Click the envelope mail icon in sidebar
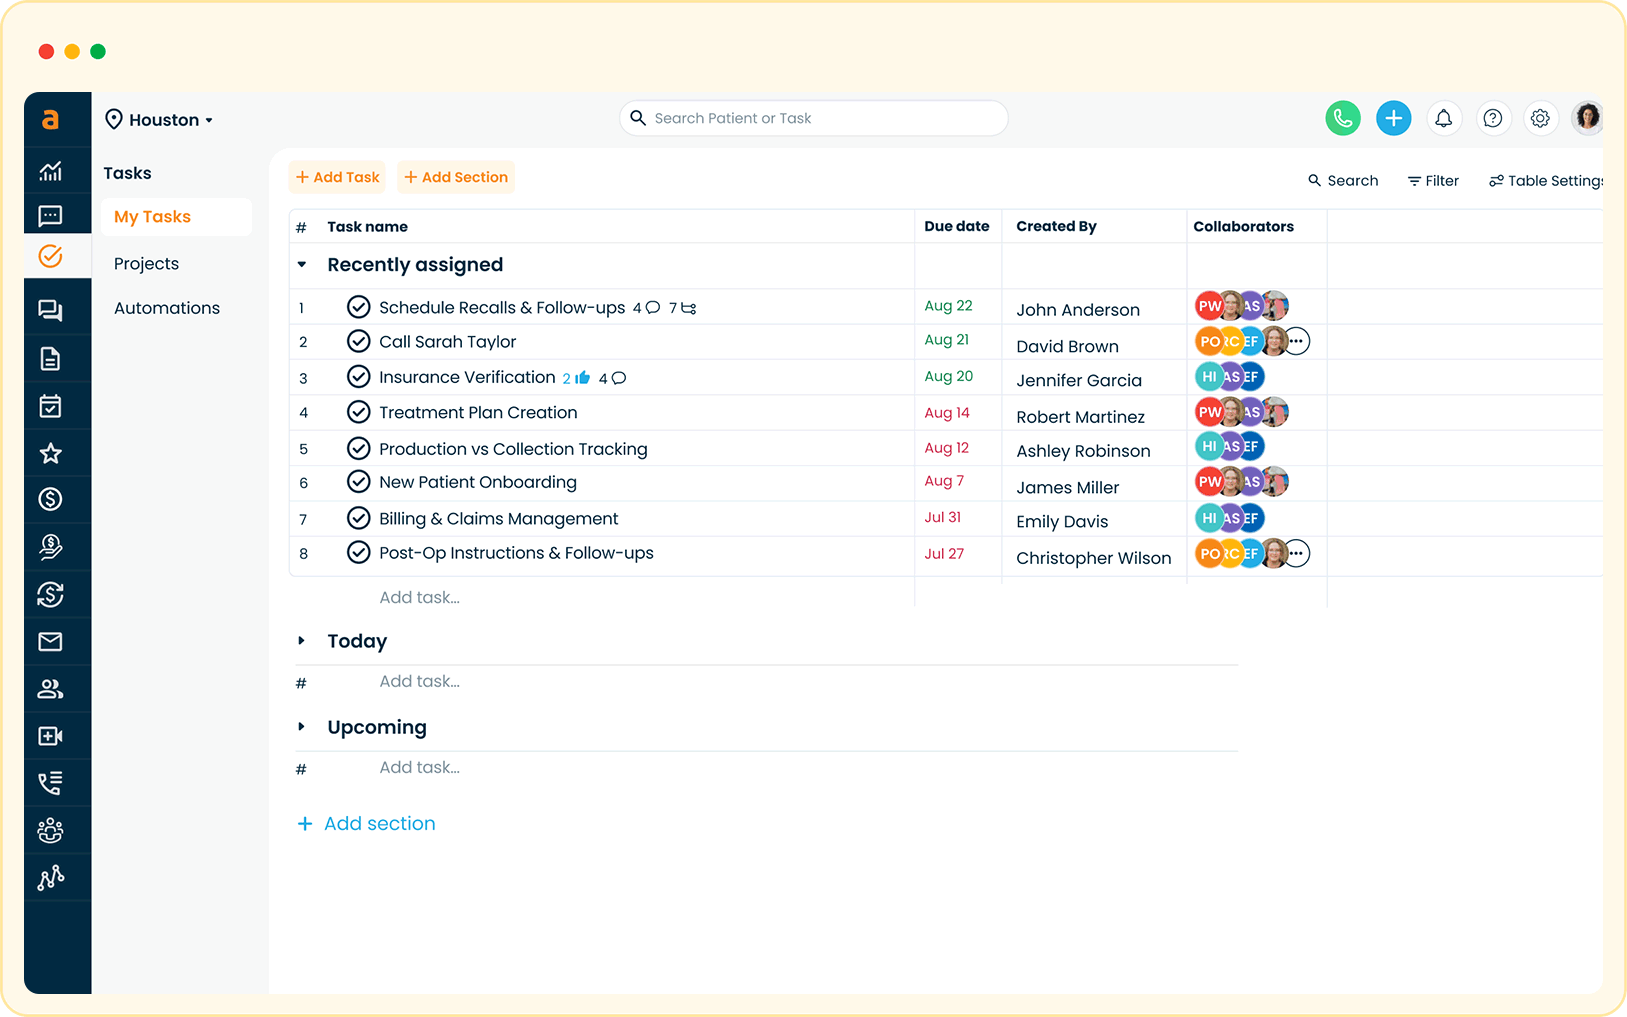Screen dimensions: 1627x1017 click(x=50, y=642)
